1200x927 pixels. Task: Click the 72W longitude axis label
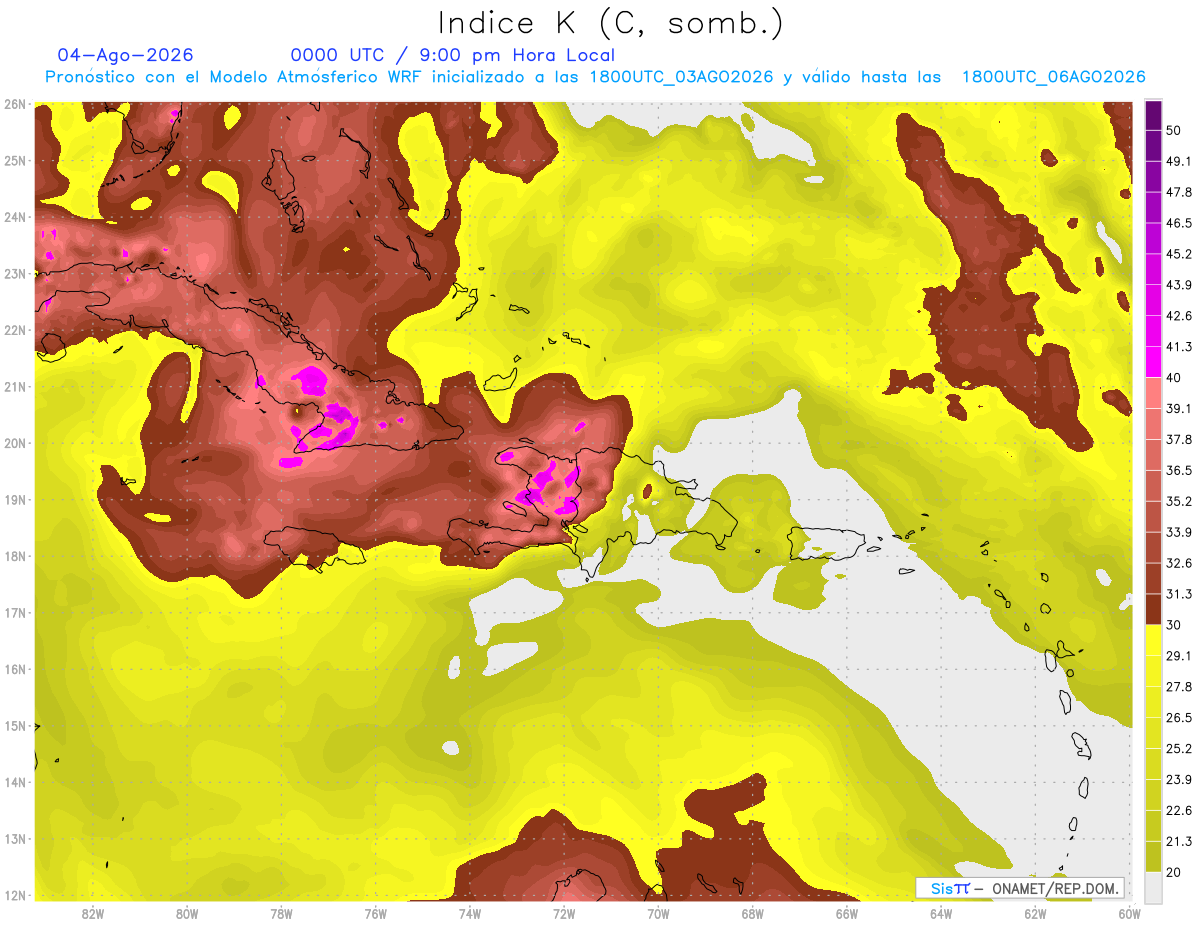point(564,914)
